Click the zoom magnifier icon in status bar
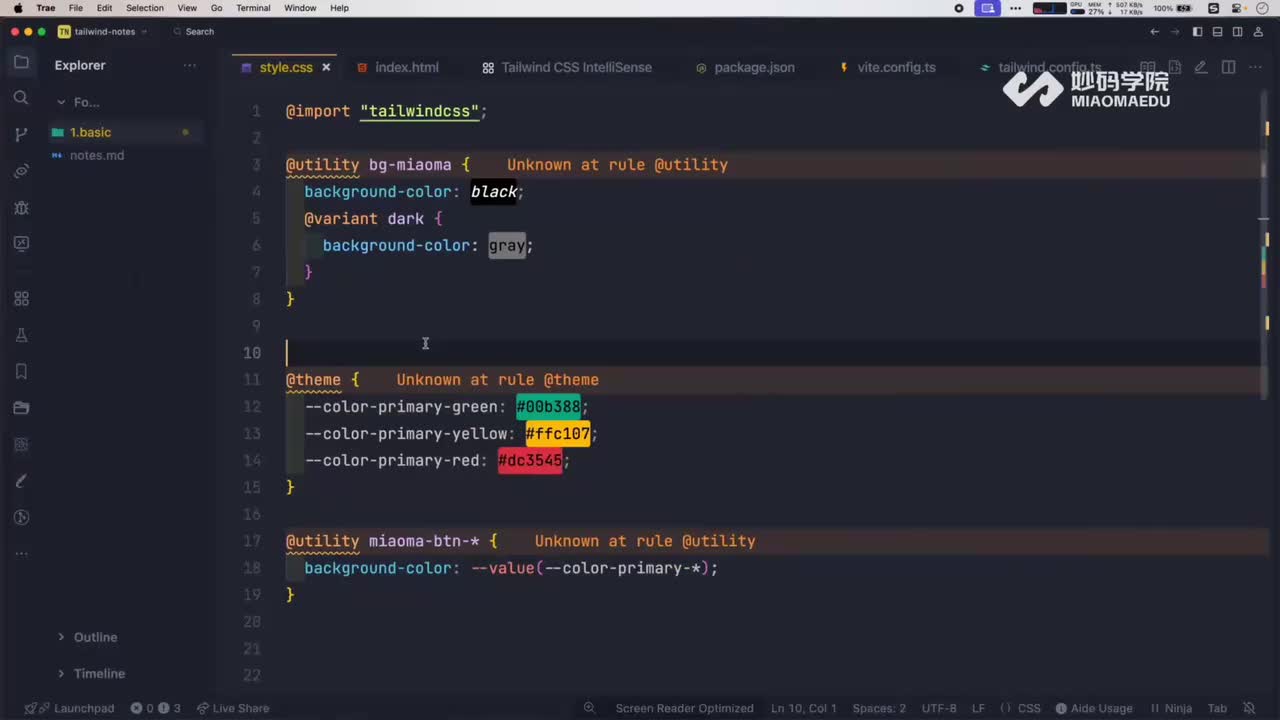 pos(590,708)
